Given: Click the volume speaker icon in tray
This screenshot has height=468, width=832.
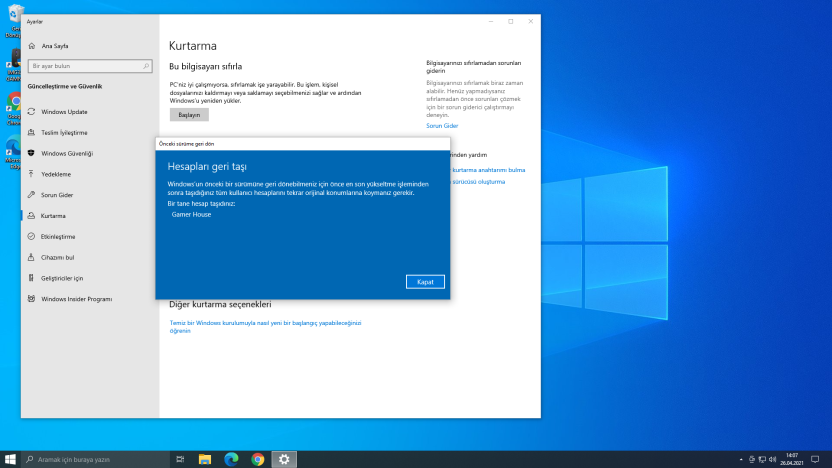Looking at the screenshot, I should pos(773,460).
